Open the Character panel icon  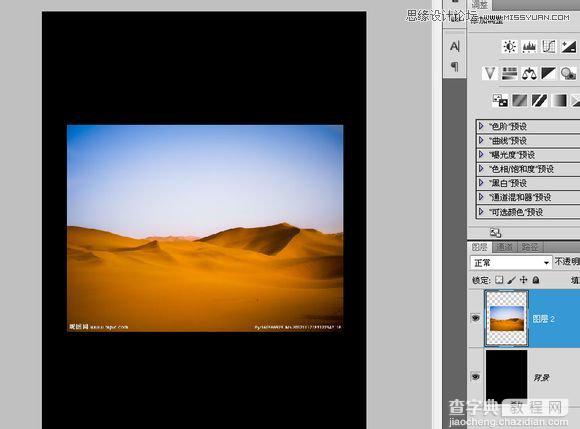455,47
